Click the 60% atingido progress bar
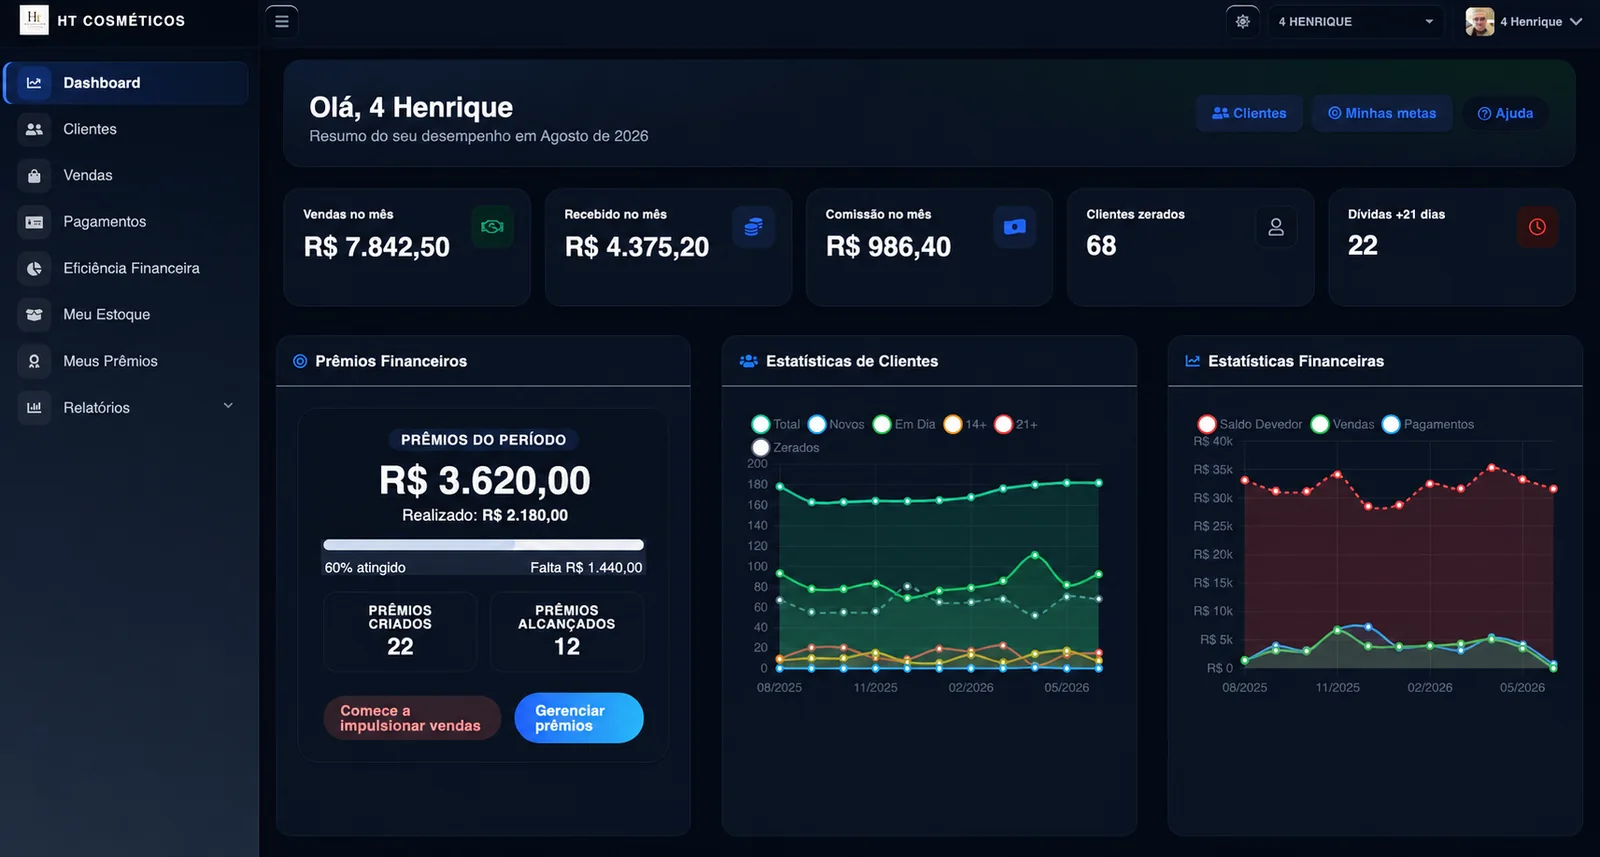This screenshot has height=857, width=1600. point(483,545)
